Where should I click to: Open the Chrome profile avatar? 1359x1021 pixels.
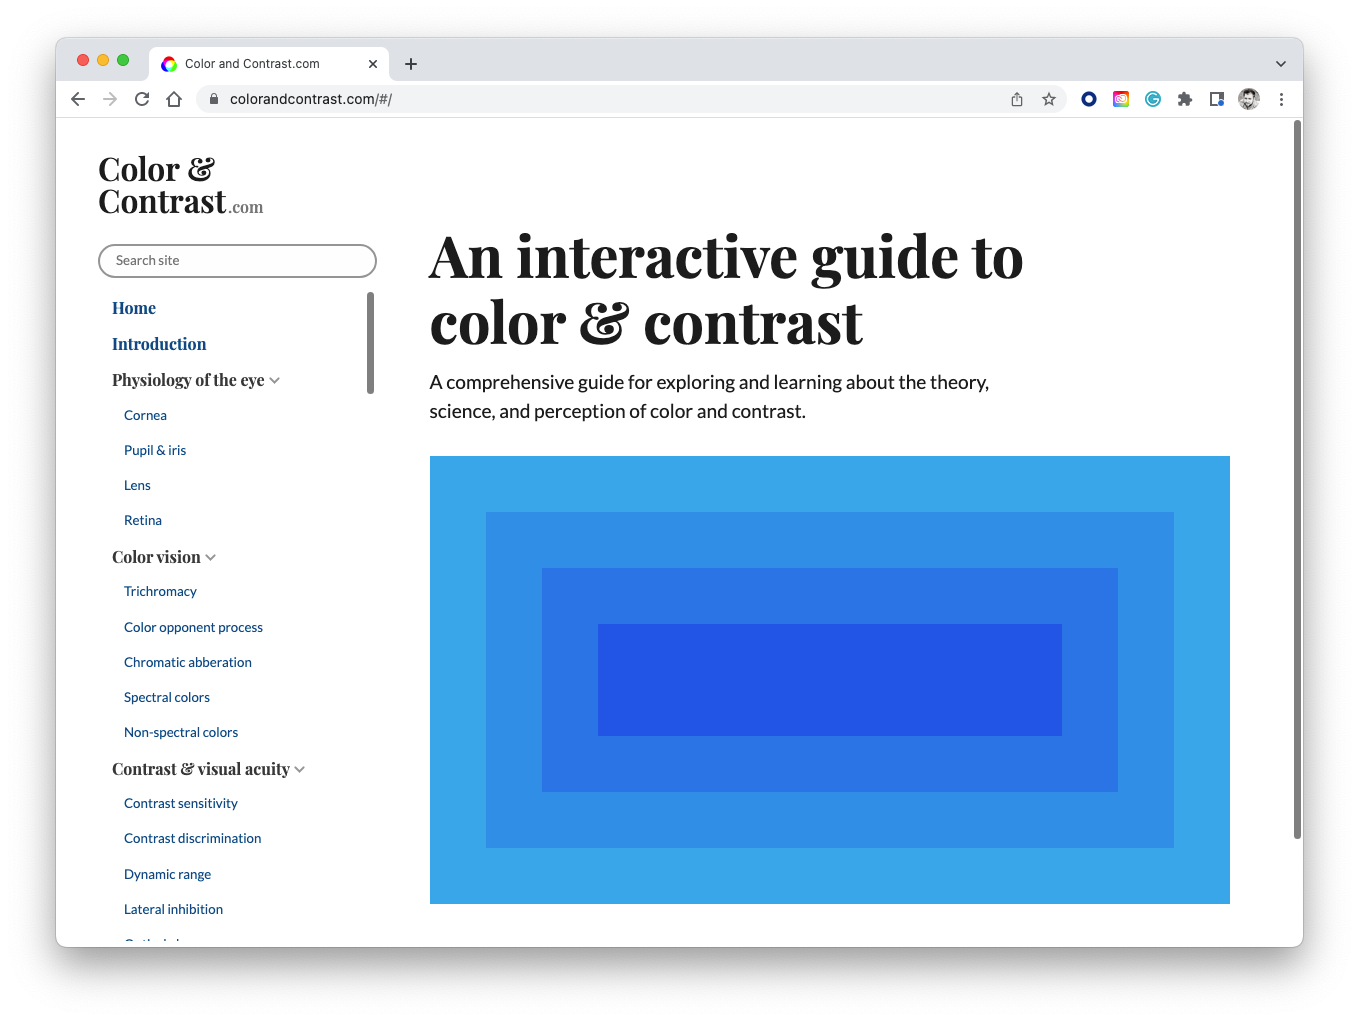coord(1249,99)
